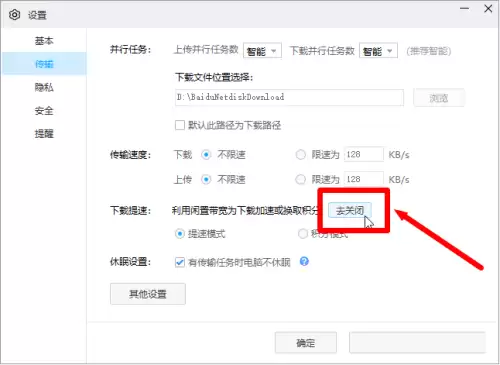The height and width of the screenshot is (365, 500).
Task: Click the blank button next to 确定
Action: (x=417, y=342)
